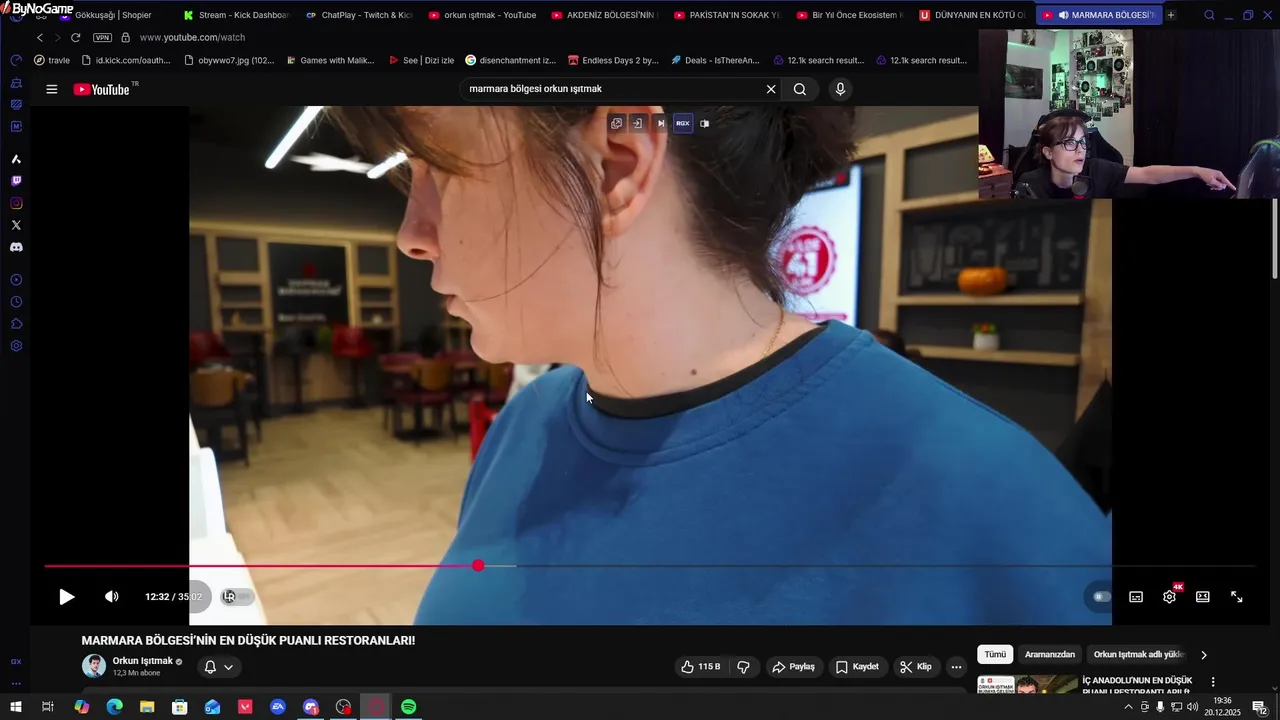Image resolution: width=1280 pixels, height=720 pixels.
Task: Open the 'See | Dizi izle' bookmark
Action: (421, 60)
